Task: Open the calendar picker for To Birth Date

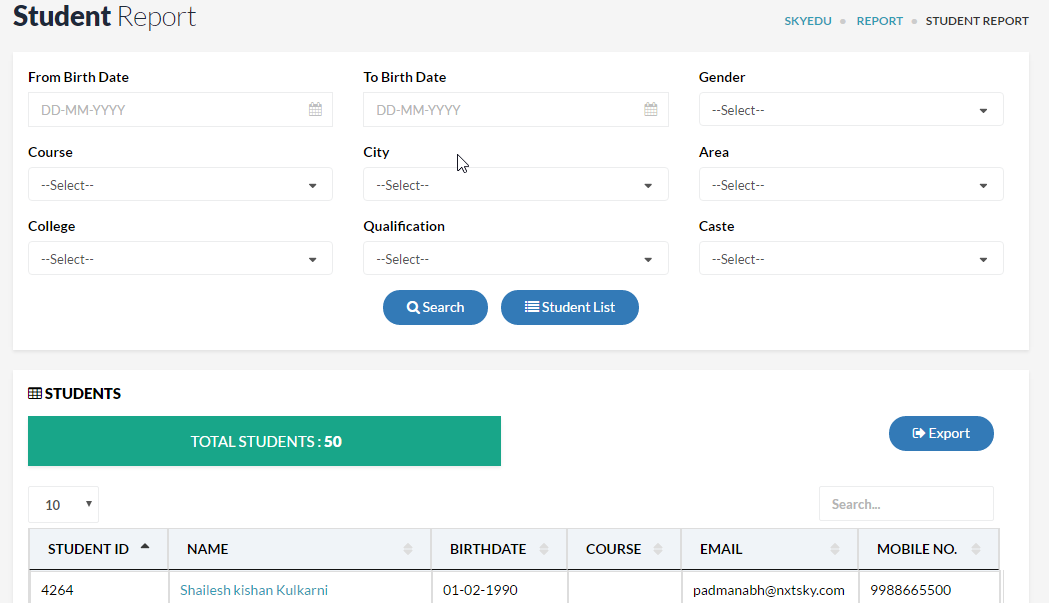Action: click(x=650, y=109)
